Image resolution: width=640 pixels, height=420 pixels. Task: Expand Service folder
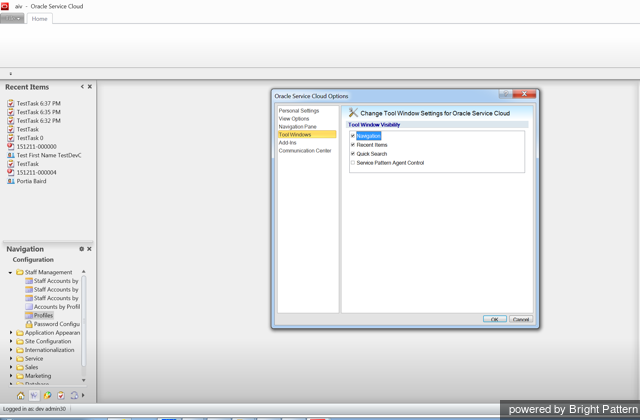point(11,358)
